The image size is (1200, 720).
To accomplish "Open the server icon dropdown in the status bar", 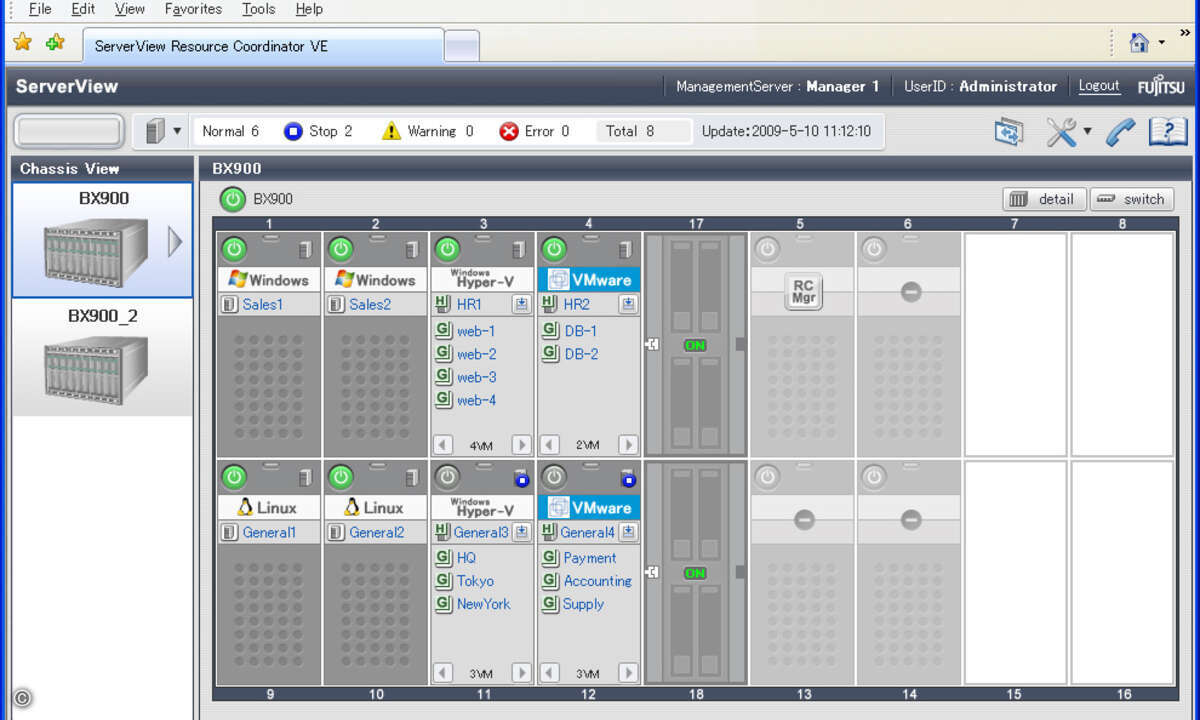I will click(177, 131).
